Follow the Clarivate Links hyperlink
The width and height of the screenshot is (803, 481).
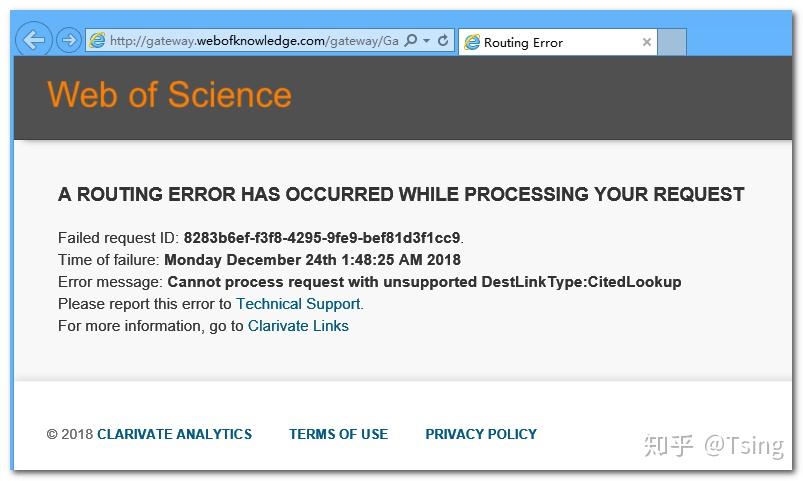(298, 326)
